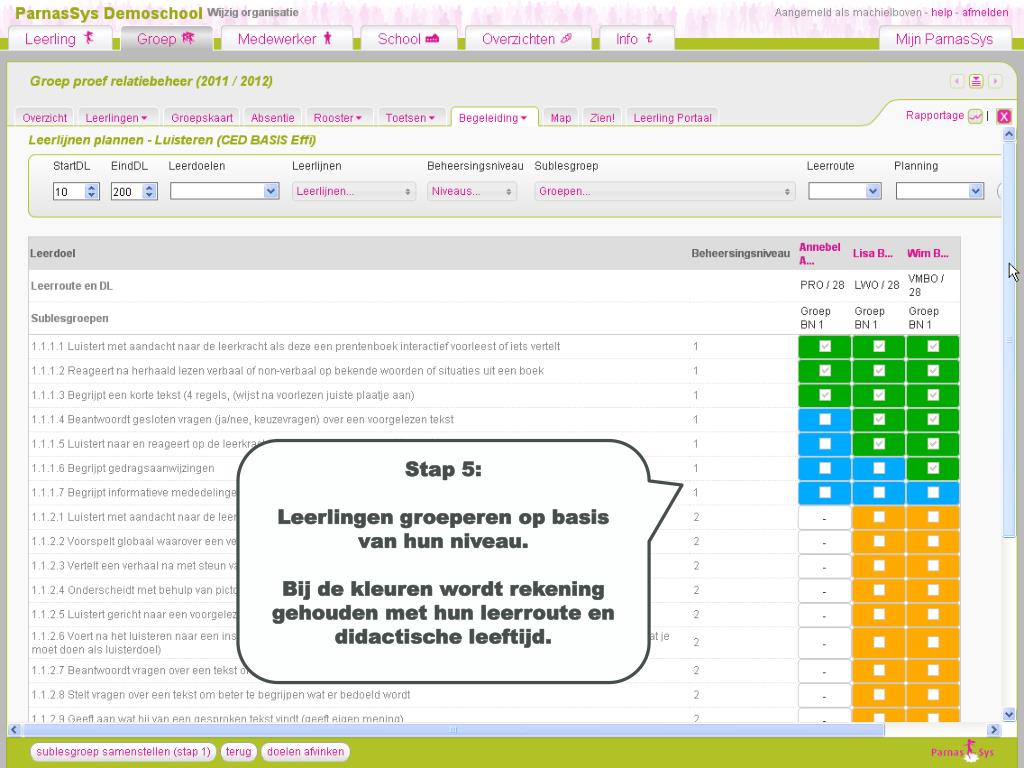This screenshot has width=1024, height=768.
Task: Check Lisa's blue checkbox for goal 1.1.1.6
Action: 879,468
